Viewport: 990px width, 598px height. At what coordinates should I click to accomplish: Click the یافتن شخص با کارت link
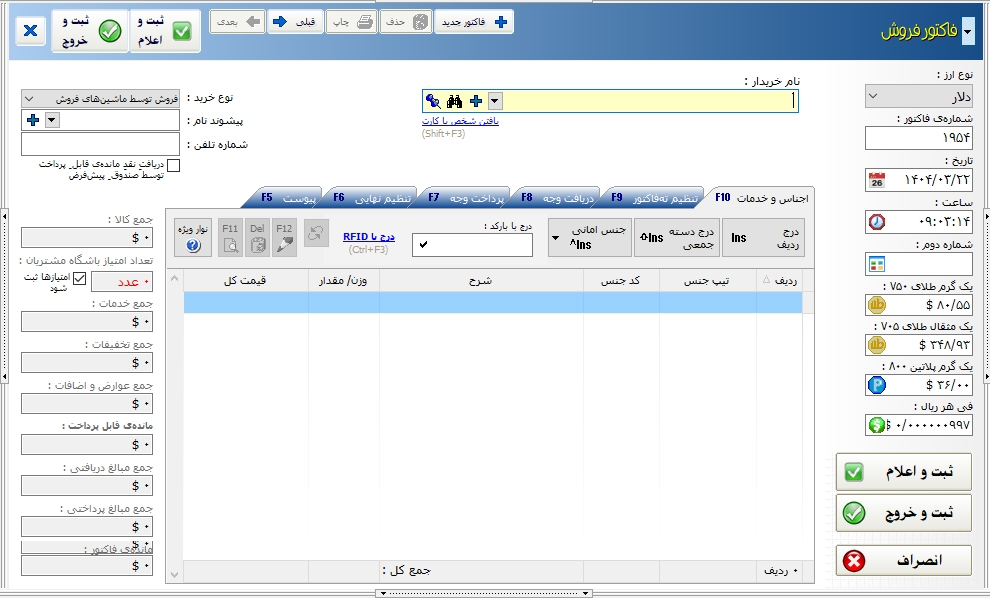click(x=460, y=121)
